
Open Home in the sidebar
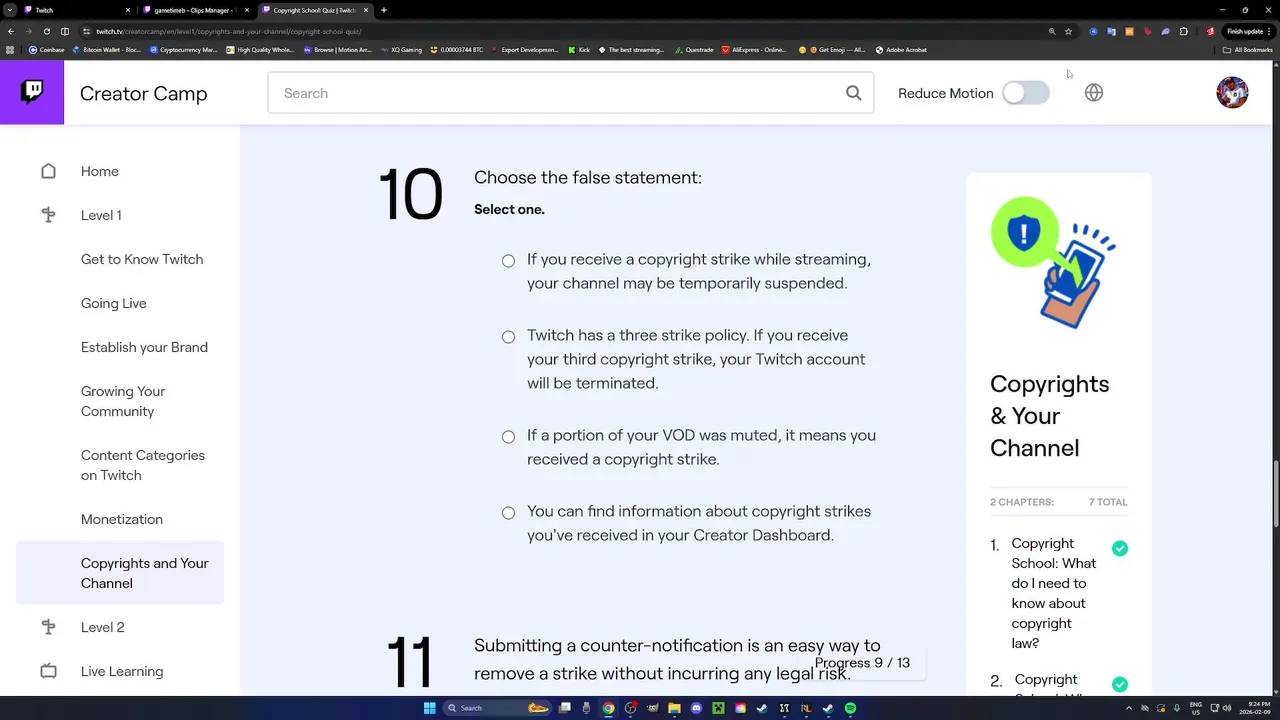coord(100,171)
